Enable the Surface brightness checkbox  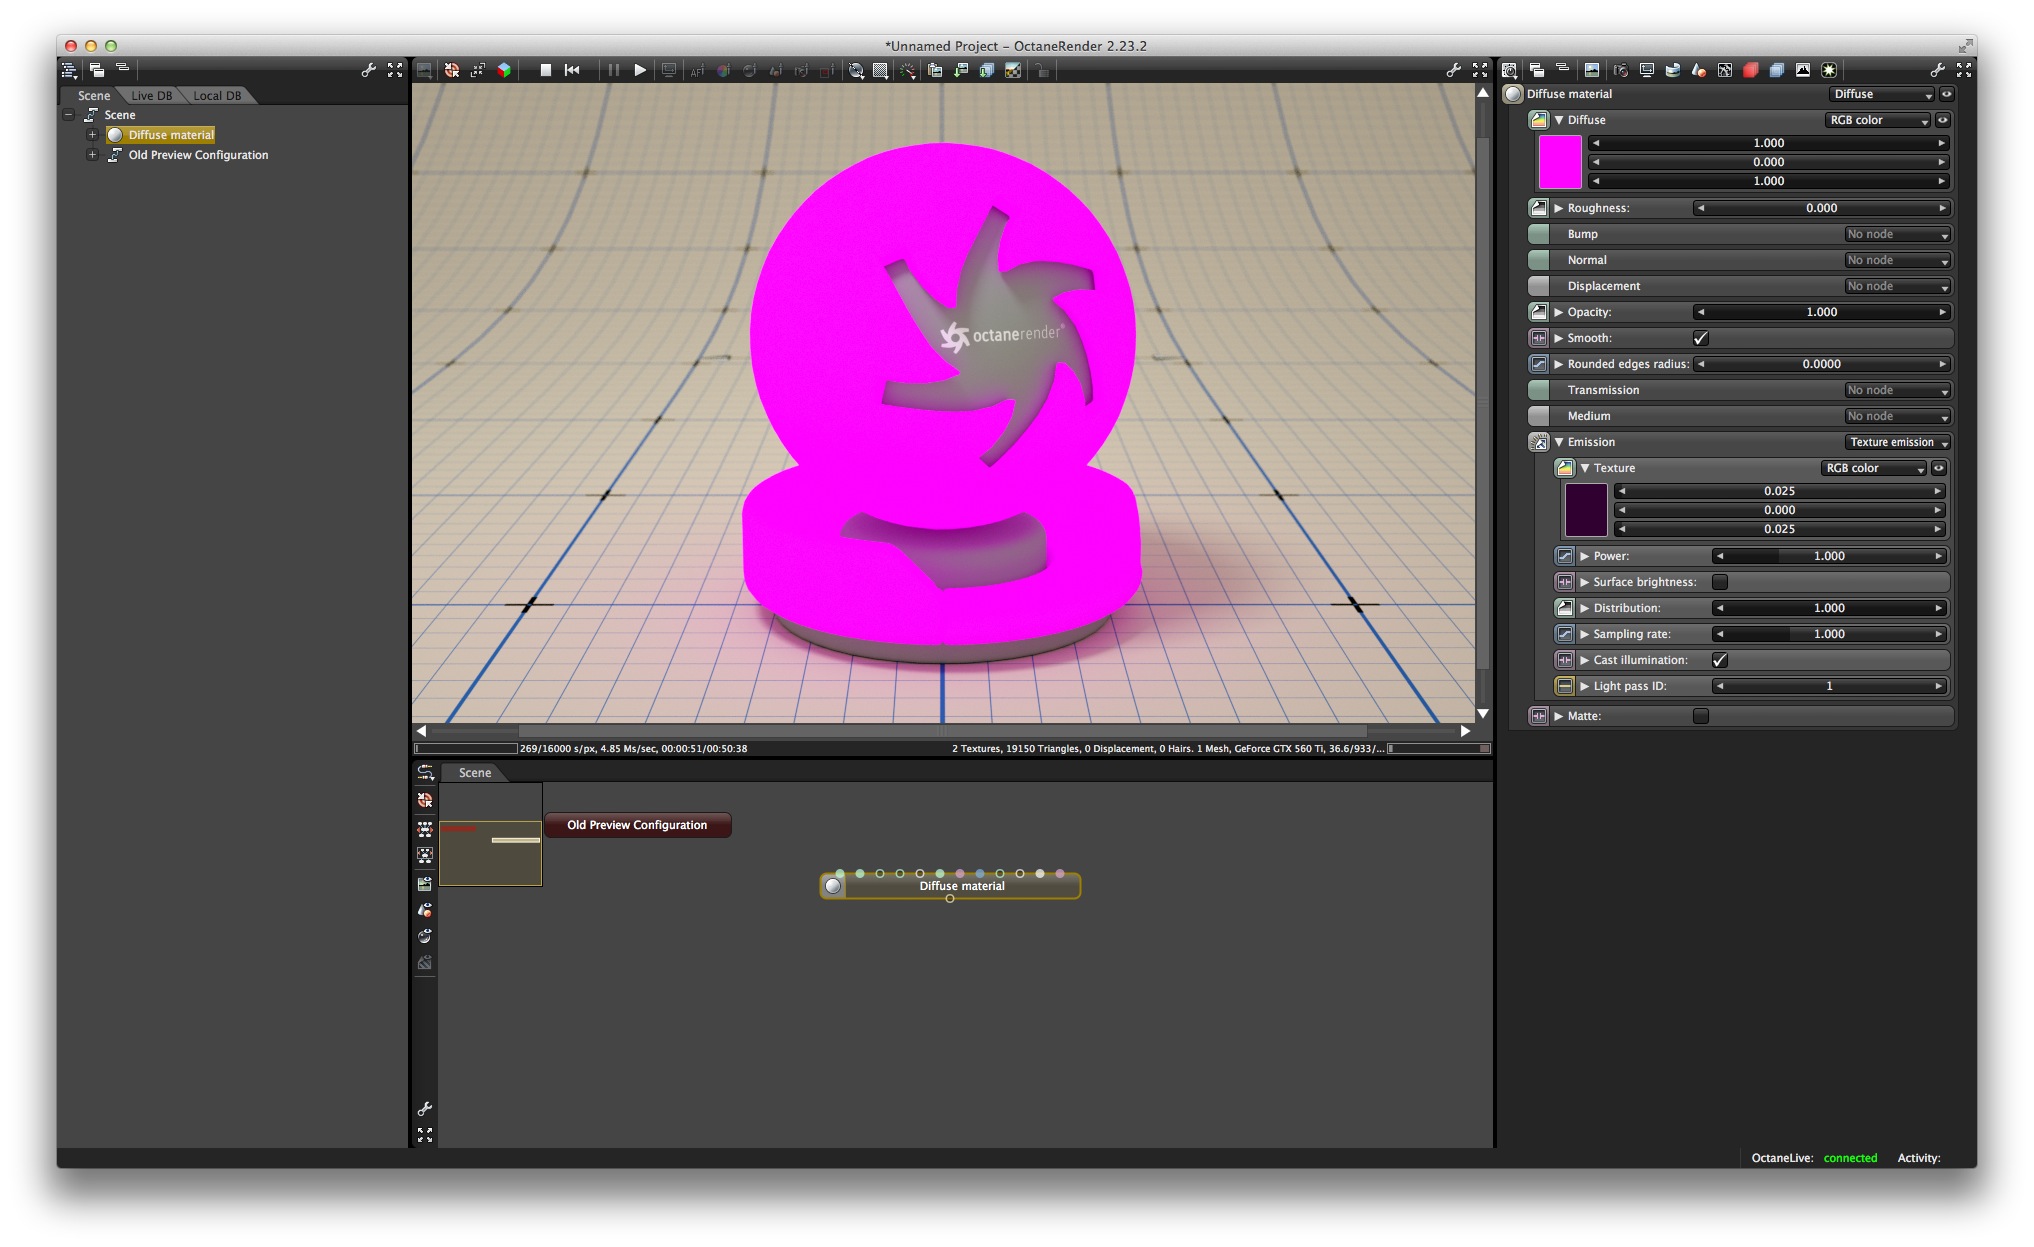[1720, 582]
